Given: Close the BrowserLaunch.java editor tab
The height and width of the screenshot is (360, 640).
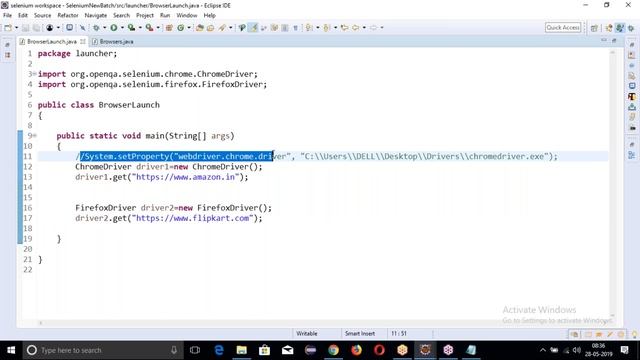Looking at the screenshot, I should (x=83, y=42).
